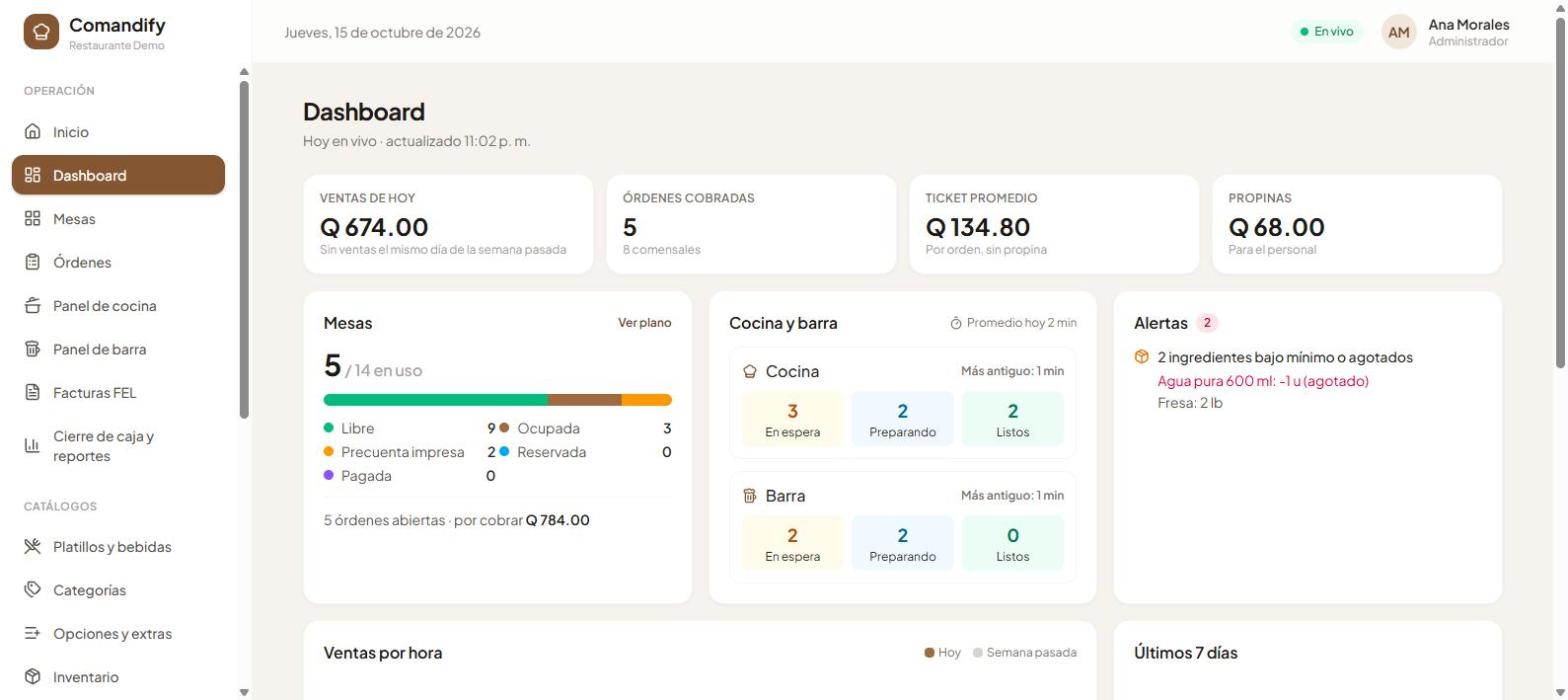Click the Órdenes clipboard icon
The height and width of the screenshot is (700, 1568).
32,262
